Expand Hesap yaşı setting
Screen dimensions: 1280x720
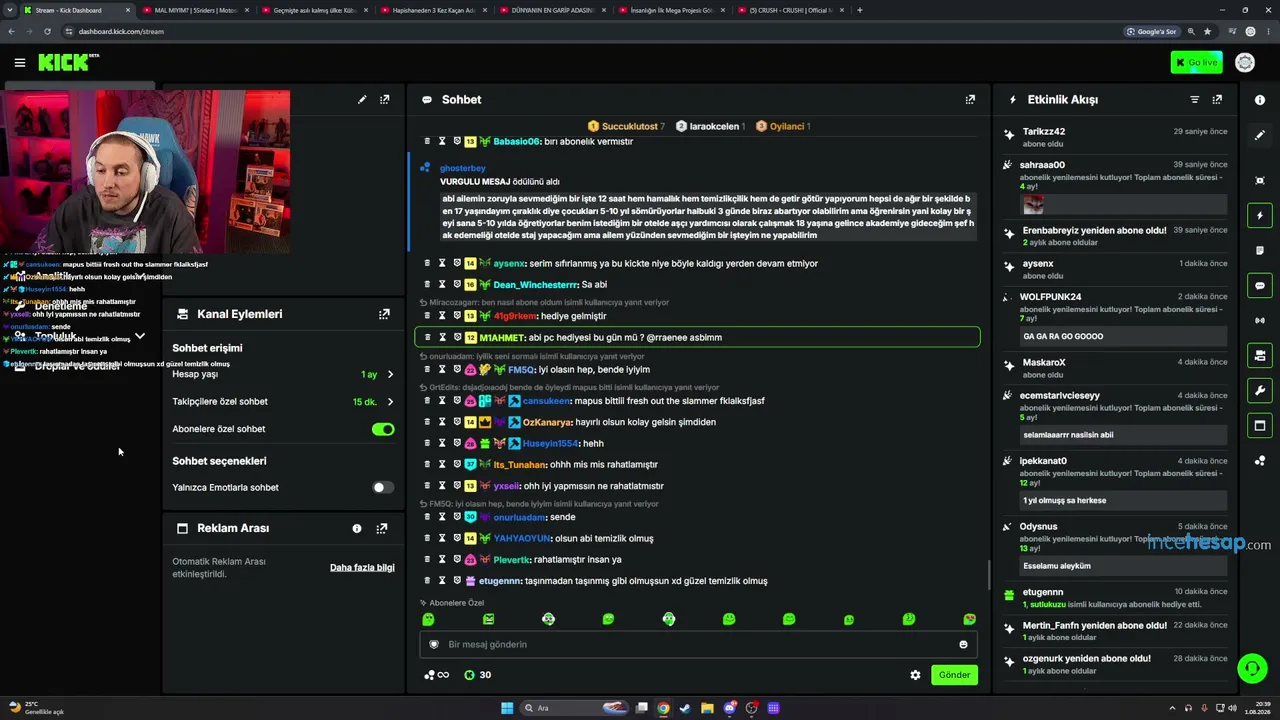(390, 374)
